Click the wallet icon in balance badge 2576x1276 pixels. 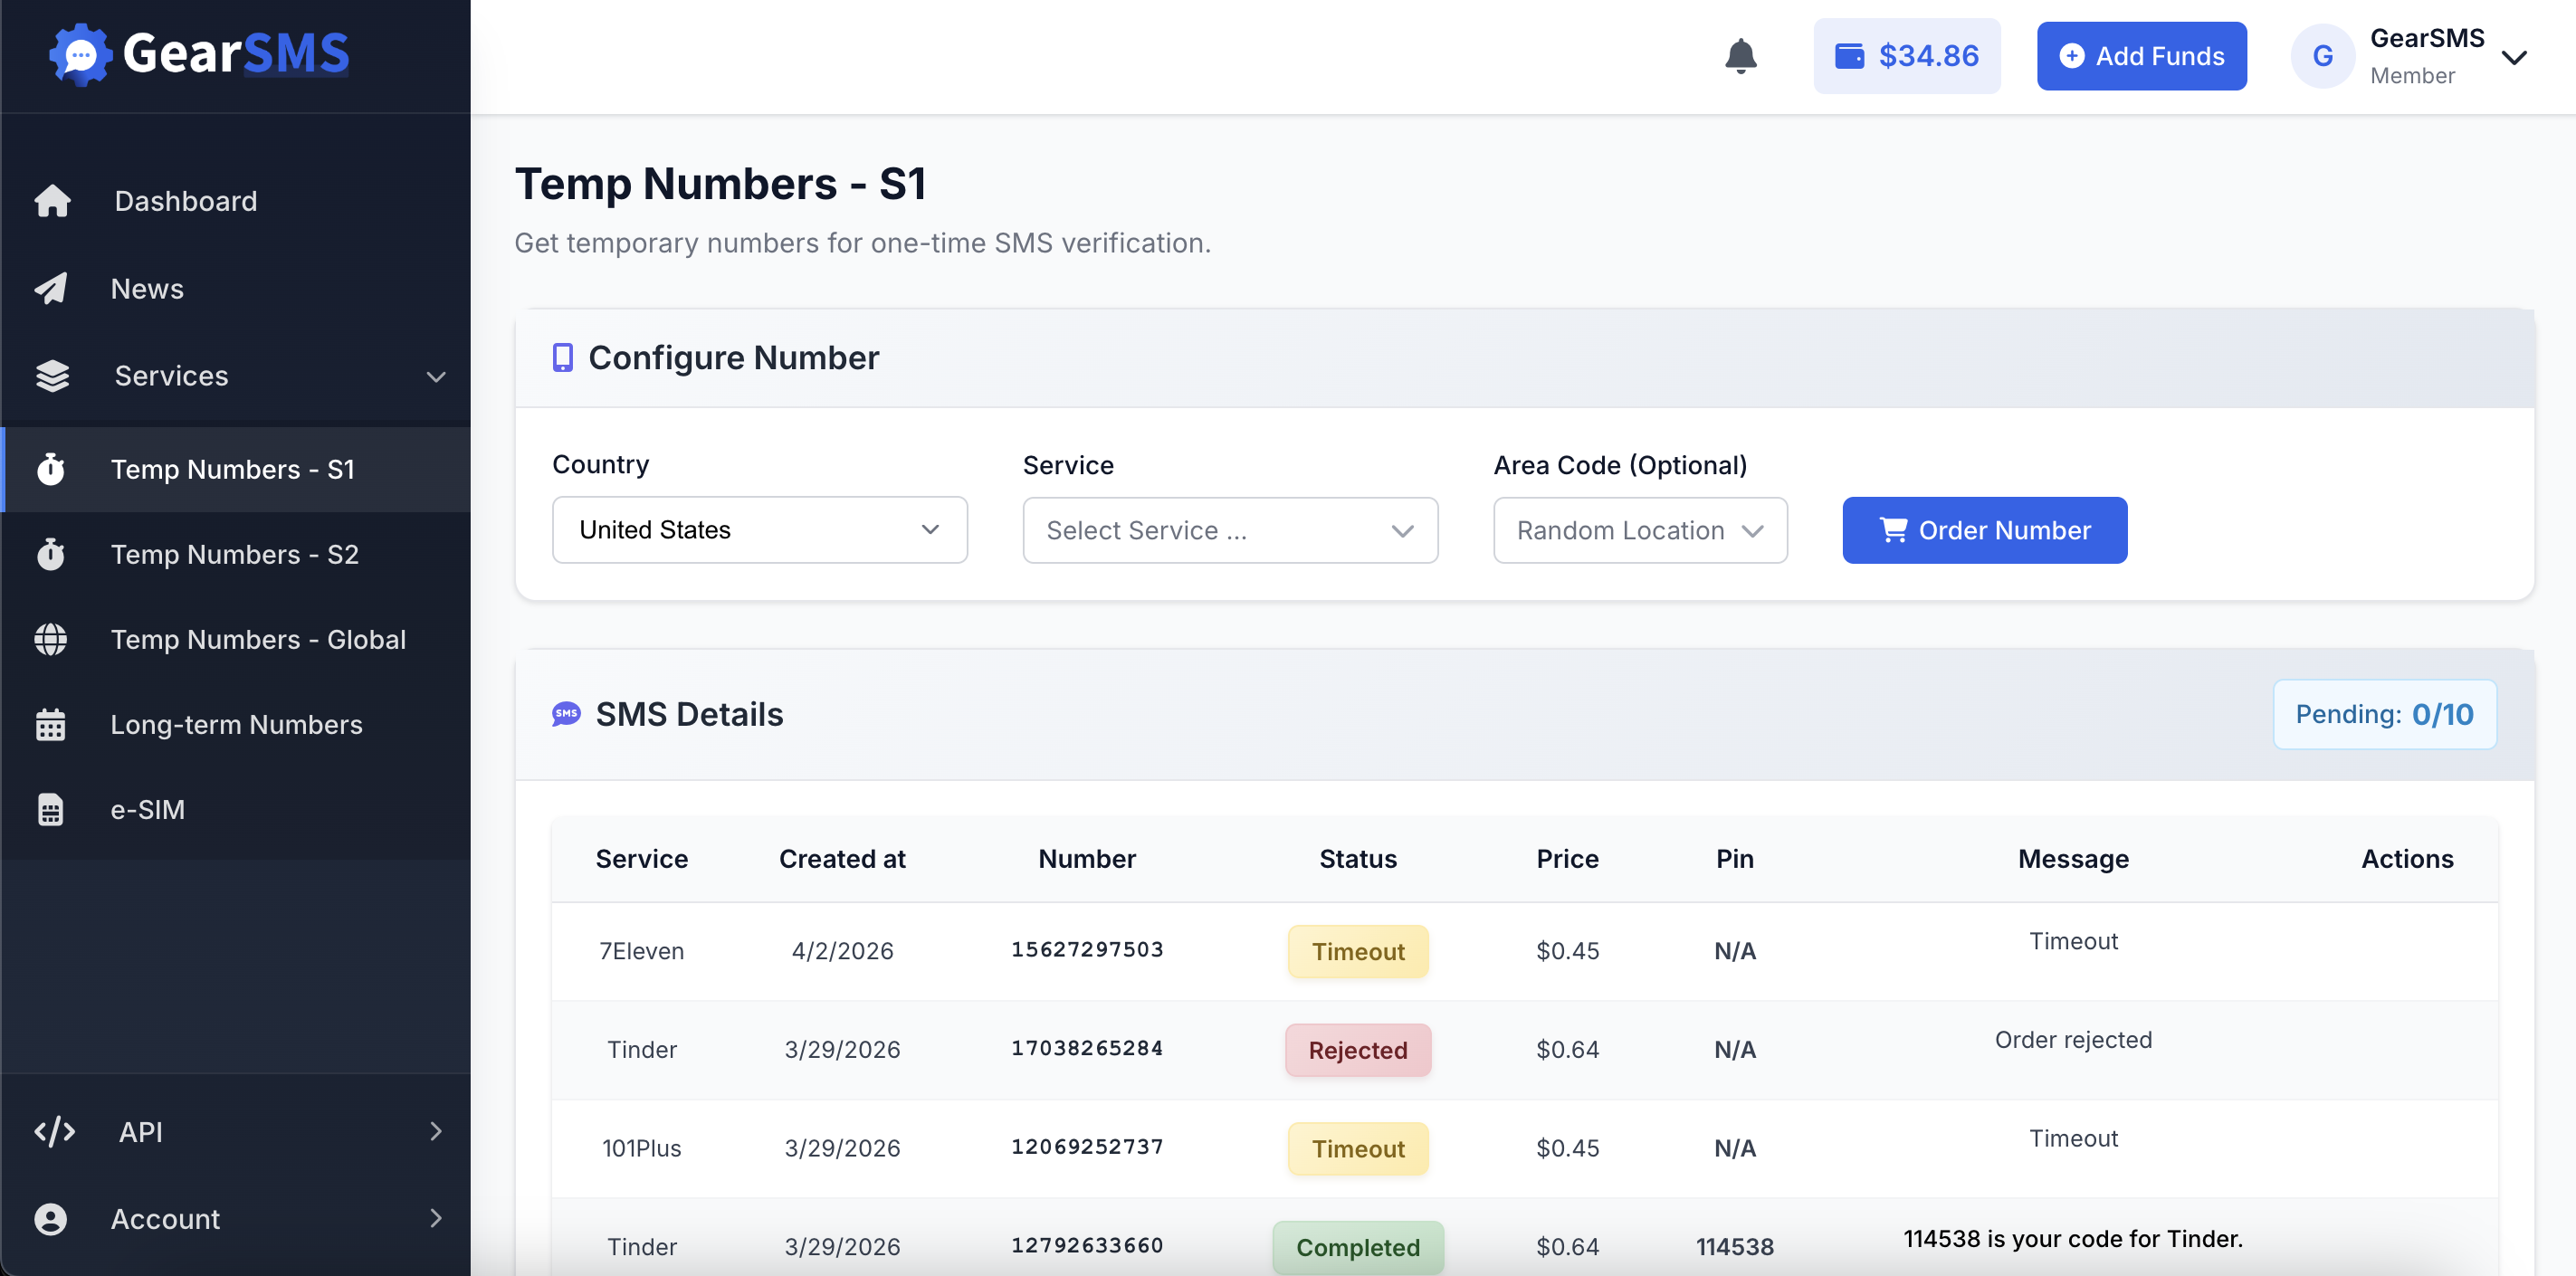pyautogui.click(x=1849, y=56)
